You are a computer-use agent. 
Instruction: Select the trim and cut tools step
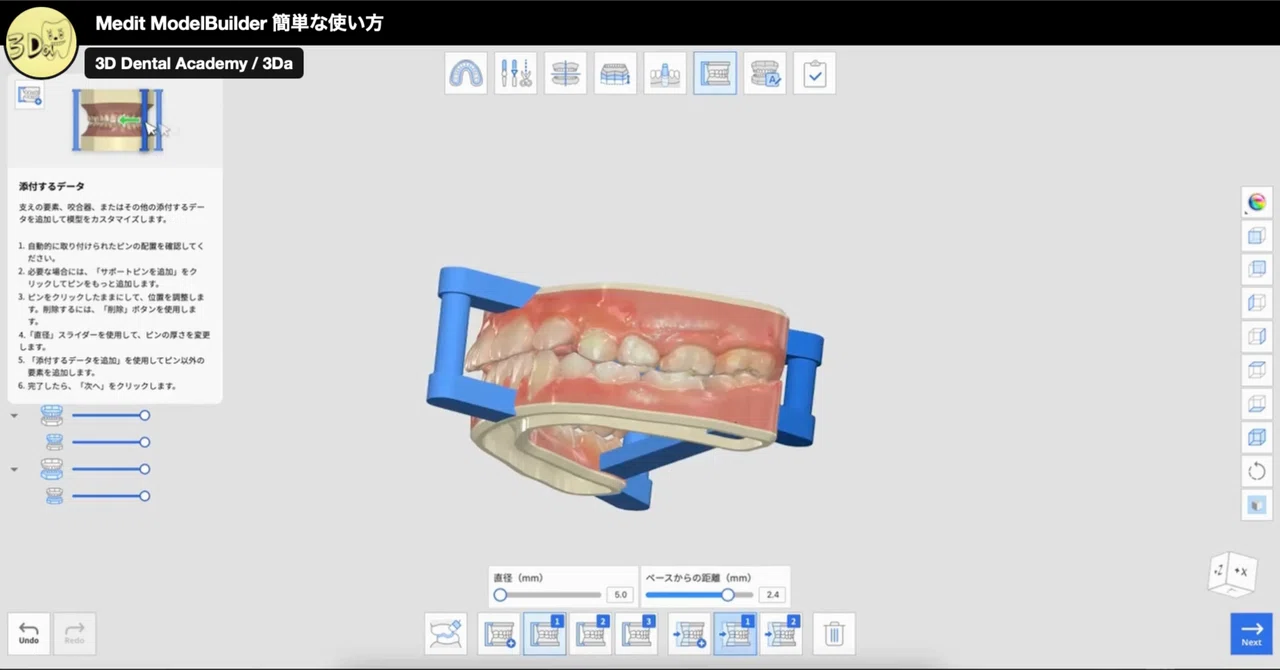point(515,73)
